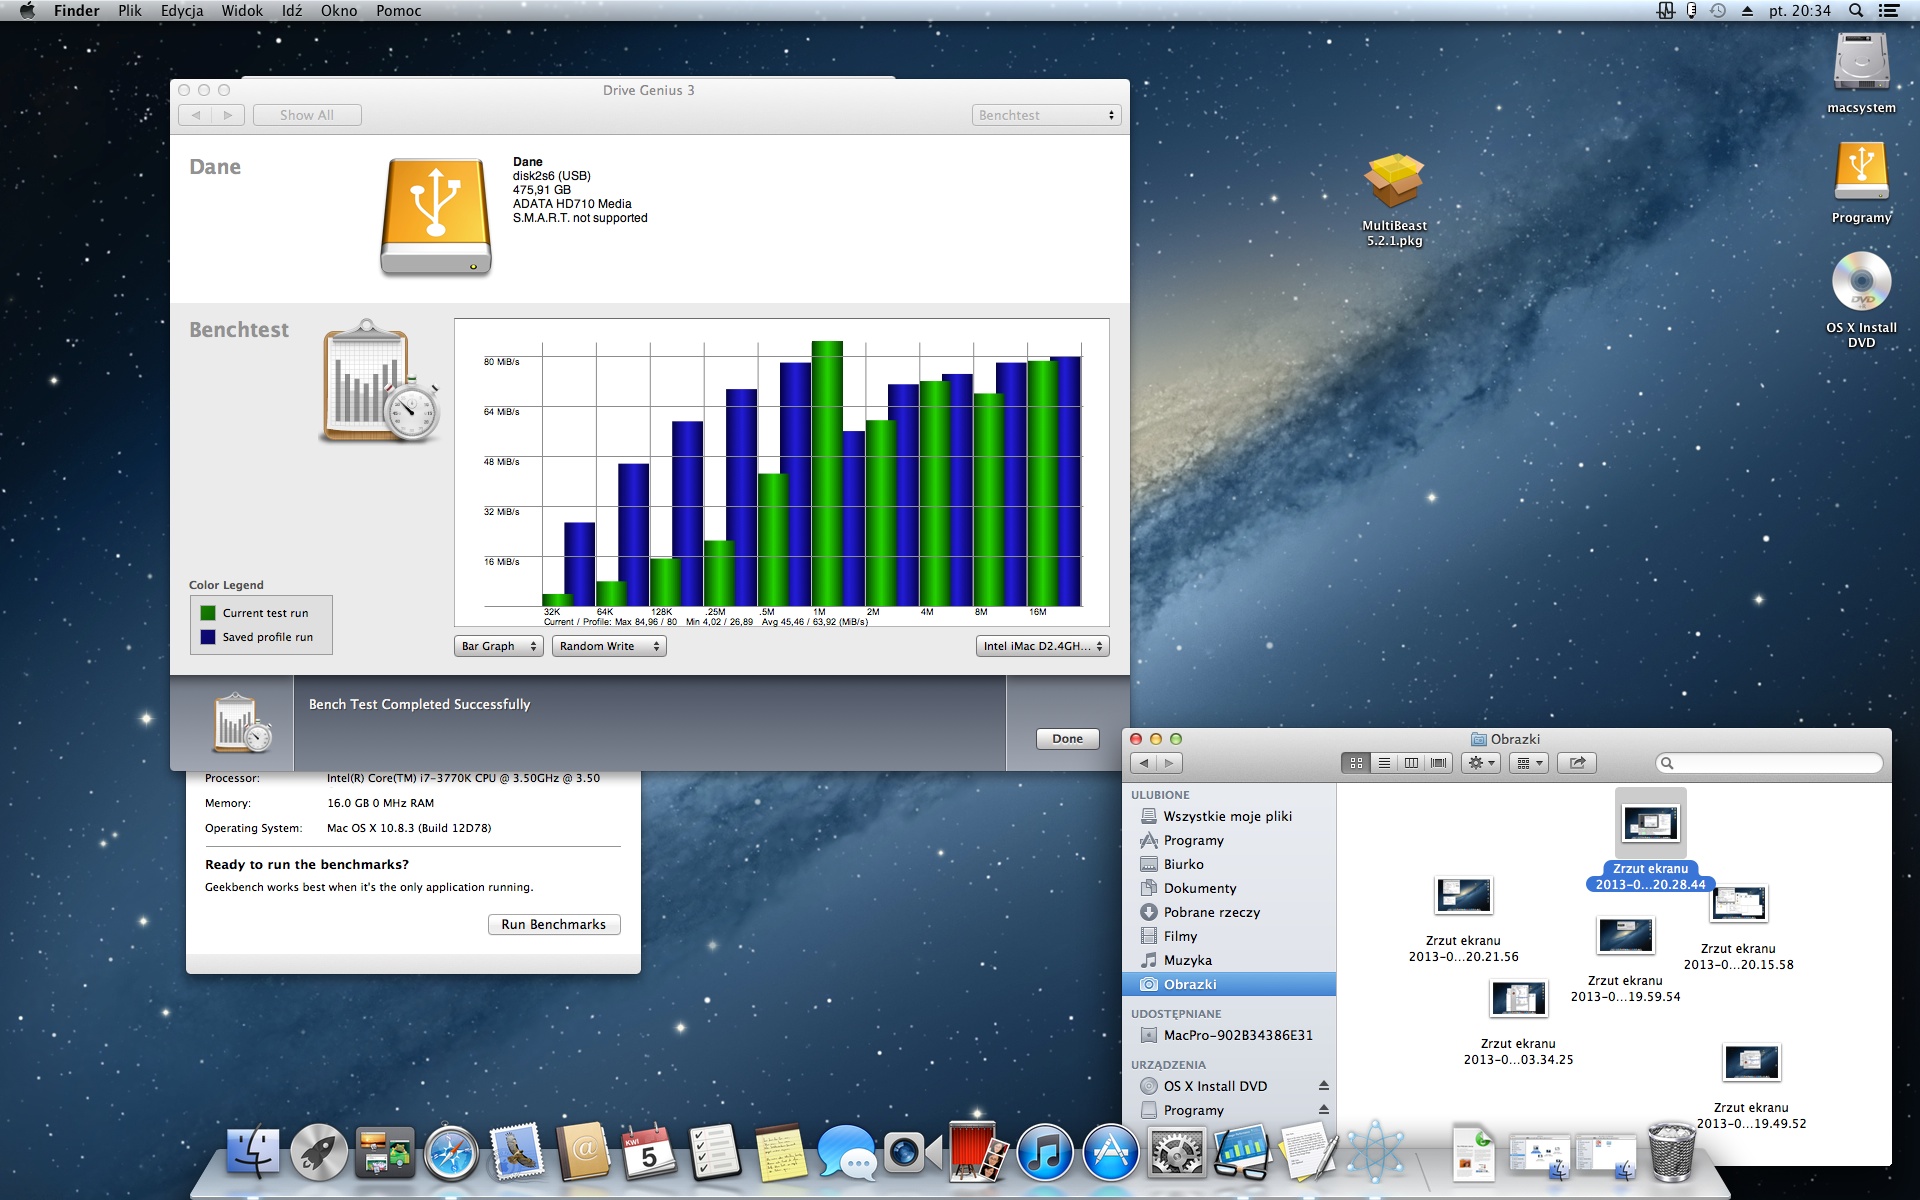Open the Finder action gear menu
The image size is (1920, 1200).
point(1480,763)
